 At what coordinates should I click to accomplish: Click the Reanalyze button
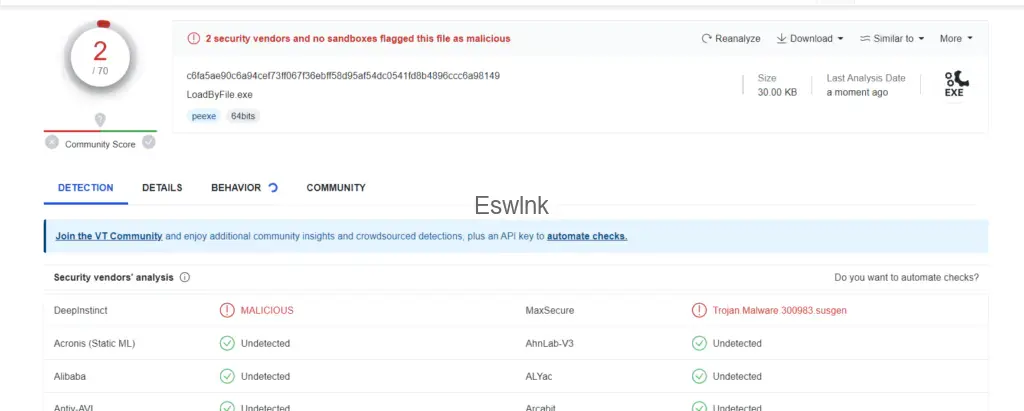click(x=732, y=39)
